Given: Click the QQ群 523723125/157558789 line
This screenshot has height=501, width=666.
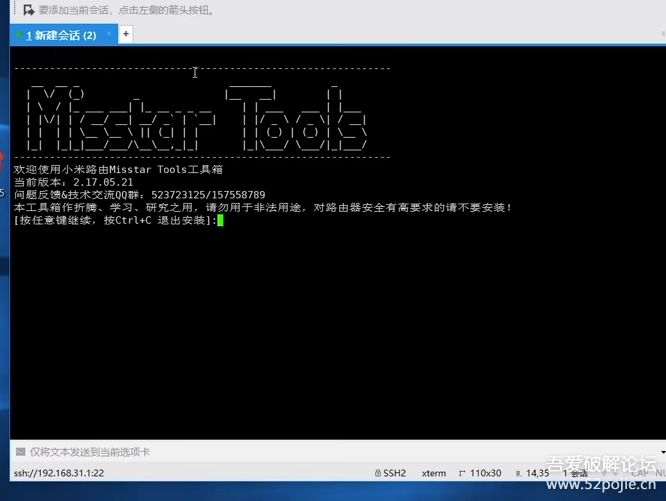Looking at the screenshot, I should pyautogui.click(x=139, y=195).
